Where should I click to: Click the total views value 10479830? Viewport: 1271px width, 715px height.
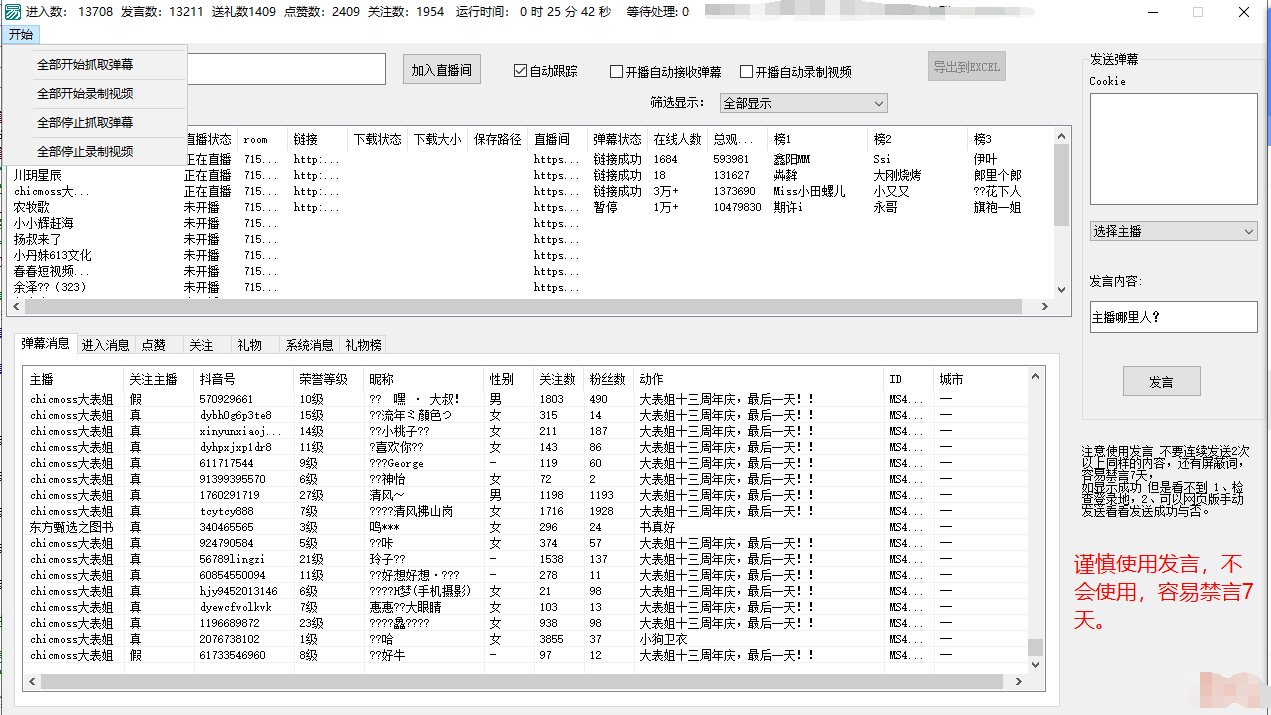[738, 207]
